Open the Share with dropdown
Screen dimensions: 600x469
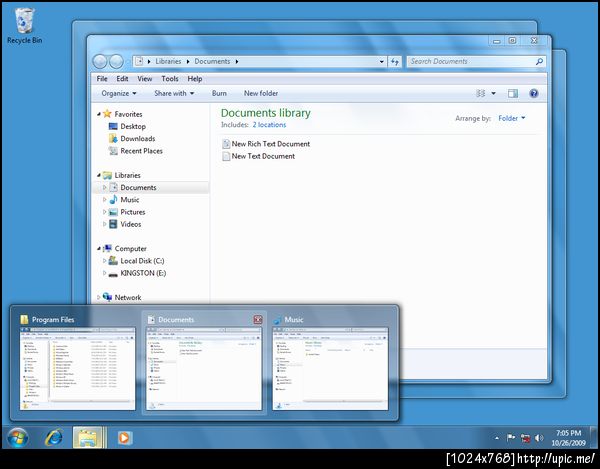point(174,93)
